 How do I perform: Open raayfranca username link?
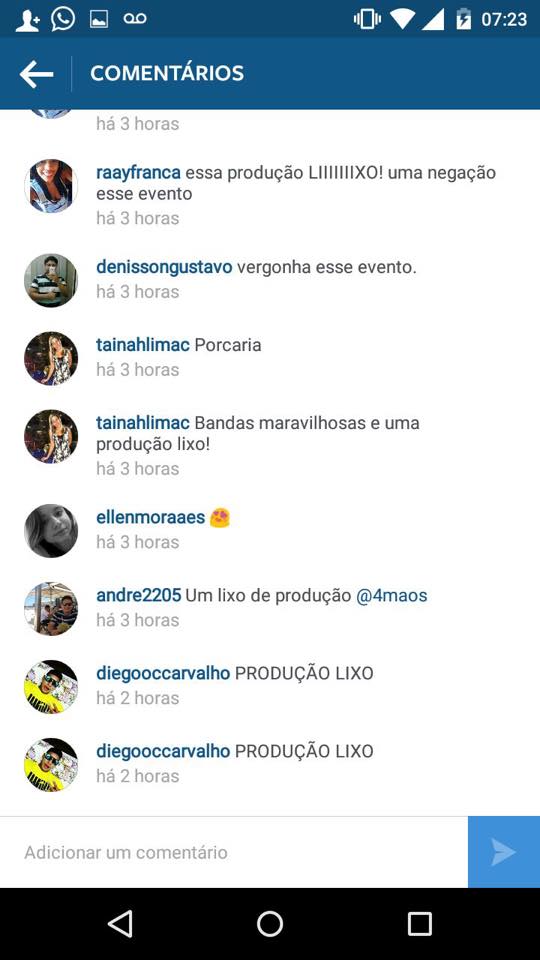(x=138, y=173)
